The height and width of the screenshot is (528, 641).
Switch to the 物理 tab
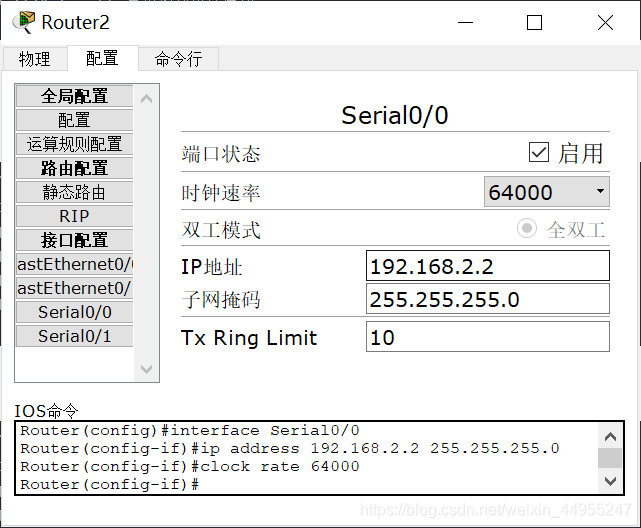(34, 59)
